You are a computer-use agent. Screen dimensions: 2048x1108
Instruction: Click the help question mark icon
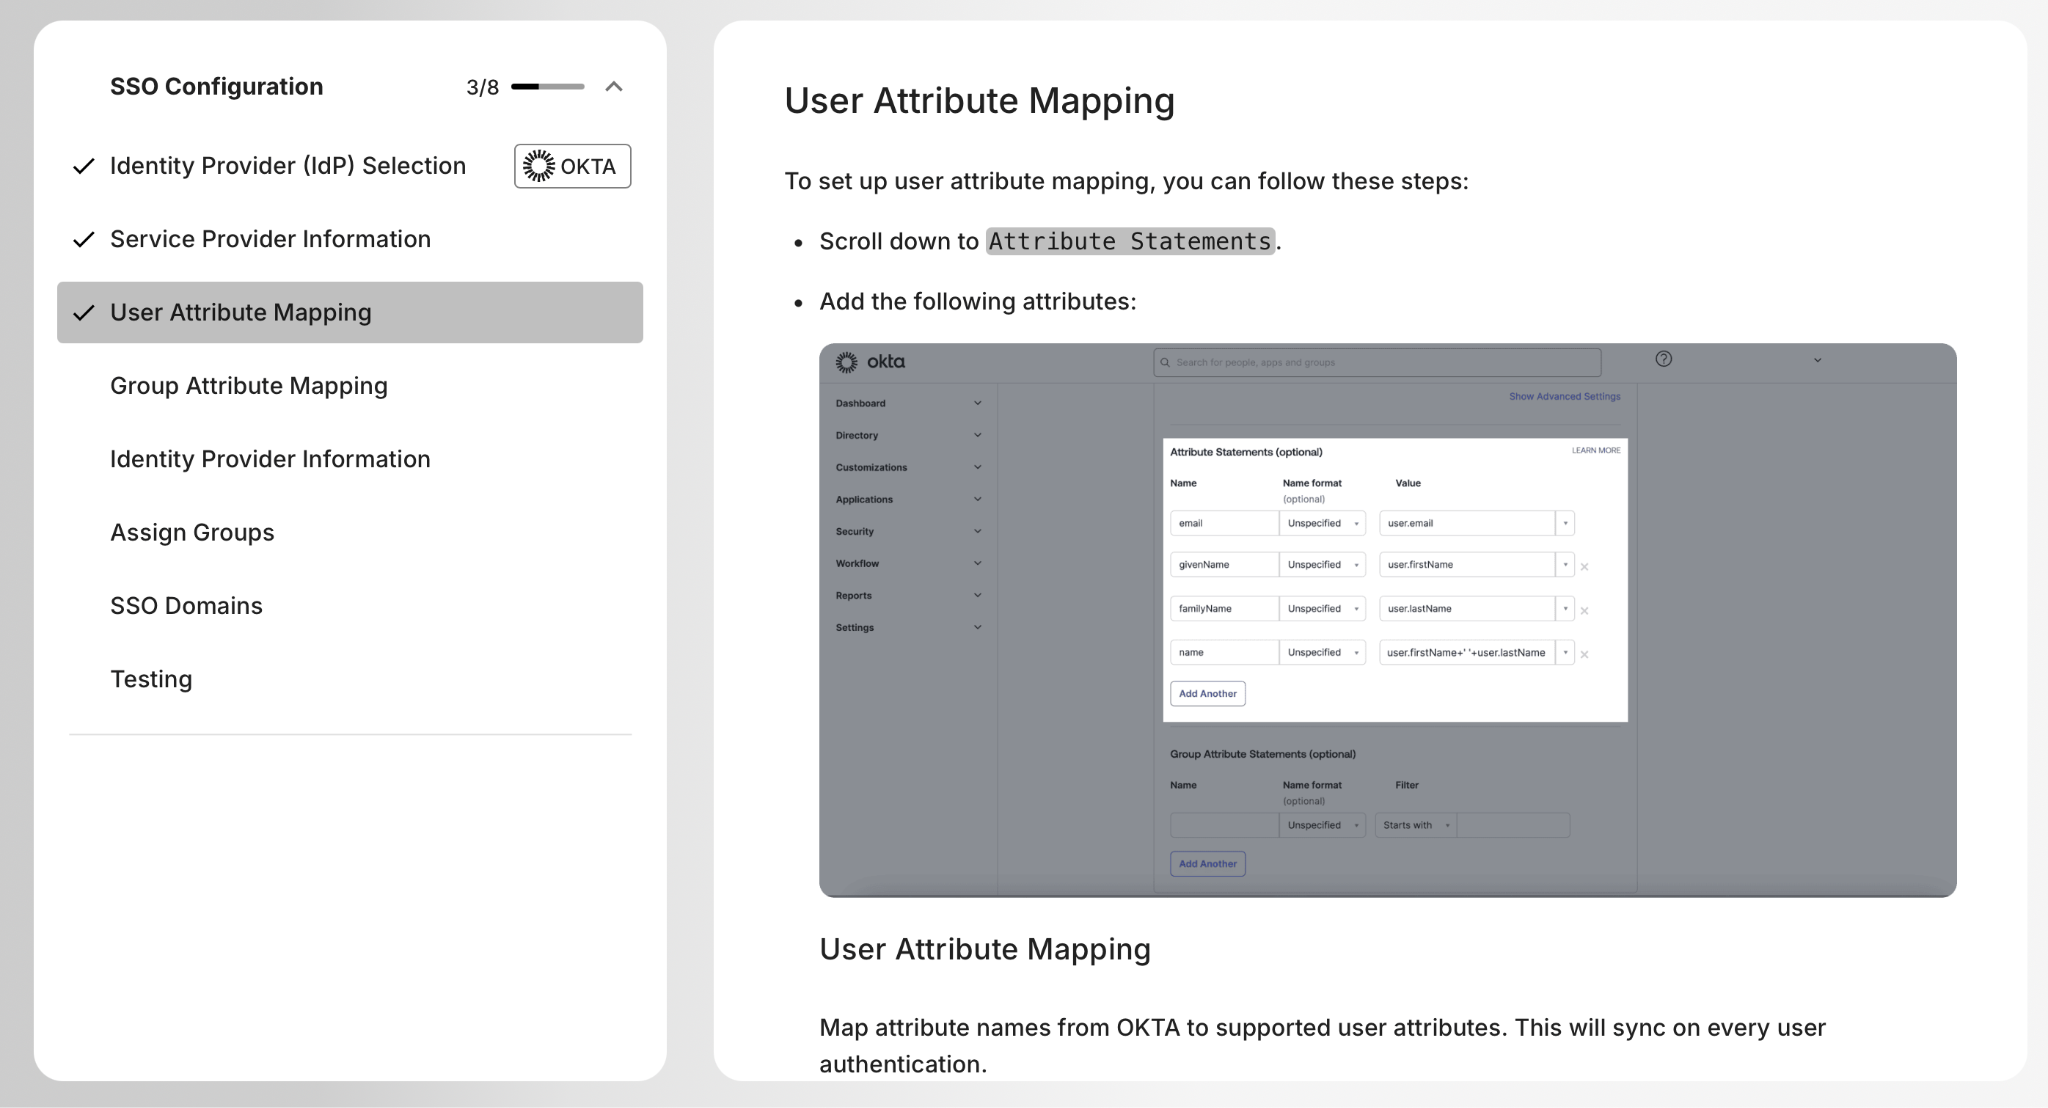pos(1663,359)
